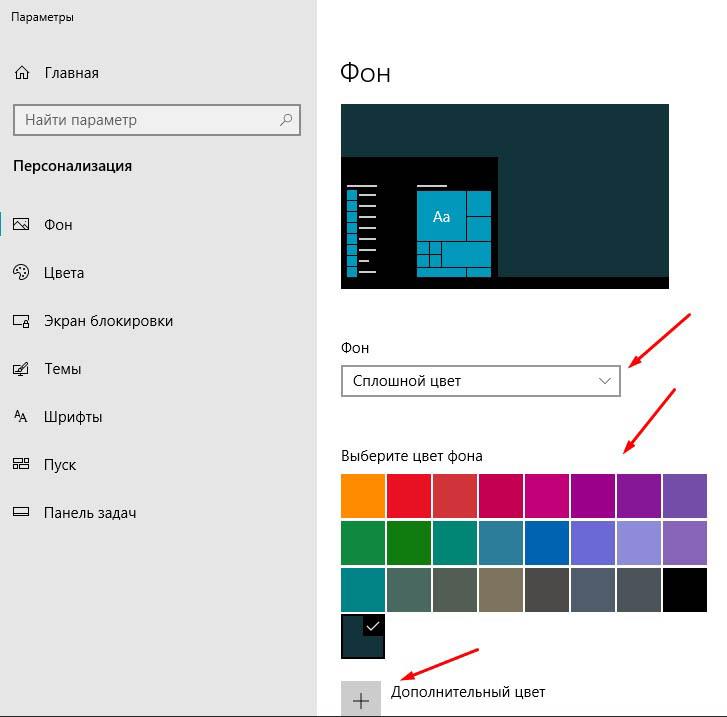Choose the steel blue swatch
The image size is (727, 717).
pos(501,543)
